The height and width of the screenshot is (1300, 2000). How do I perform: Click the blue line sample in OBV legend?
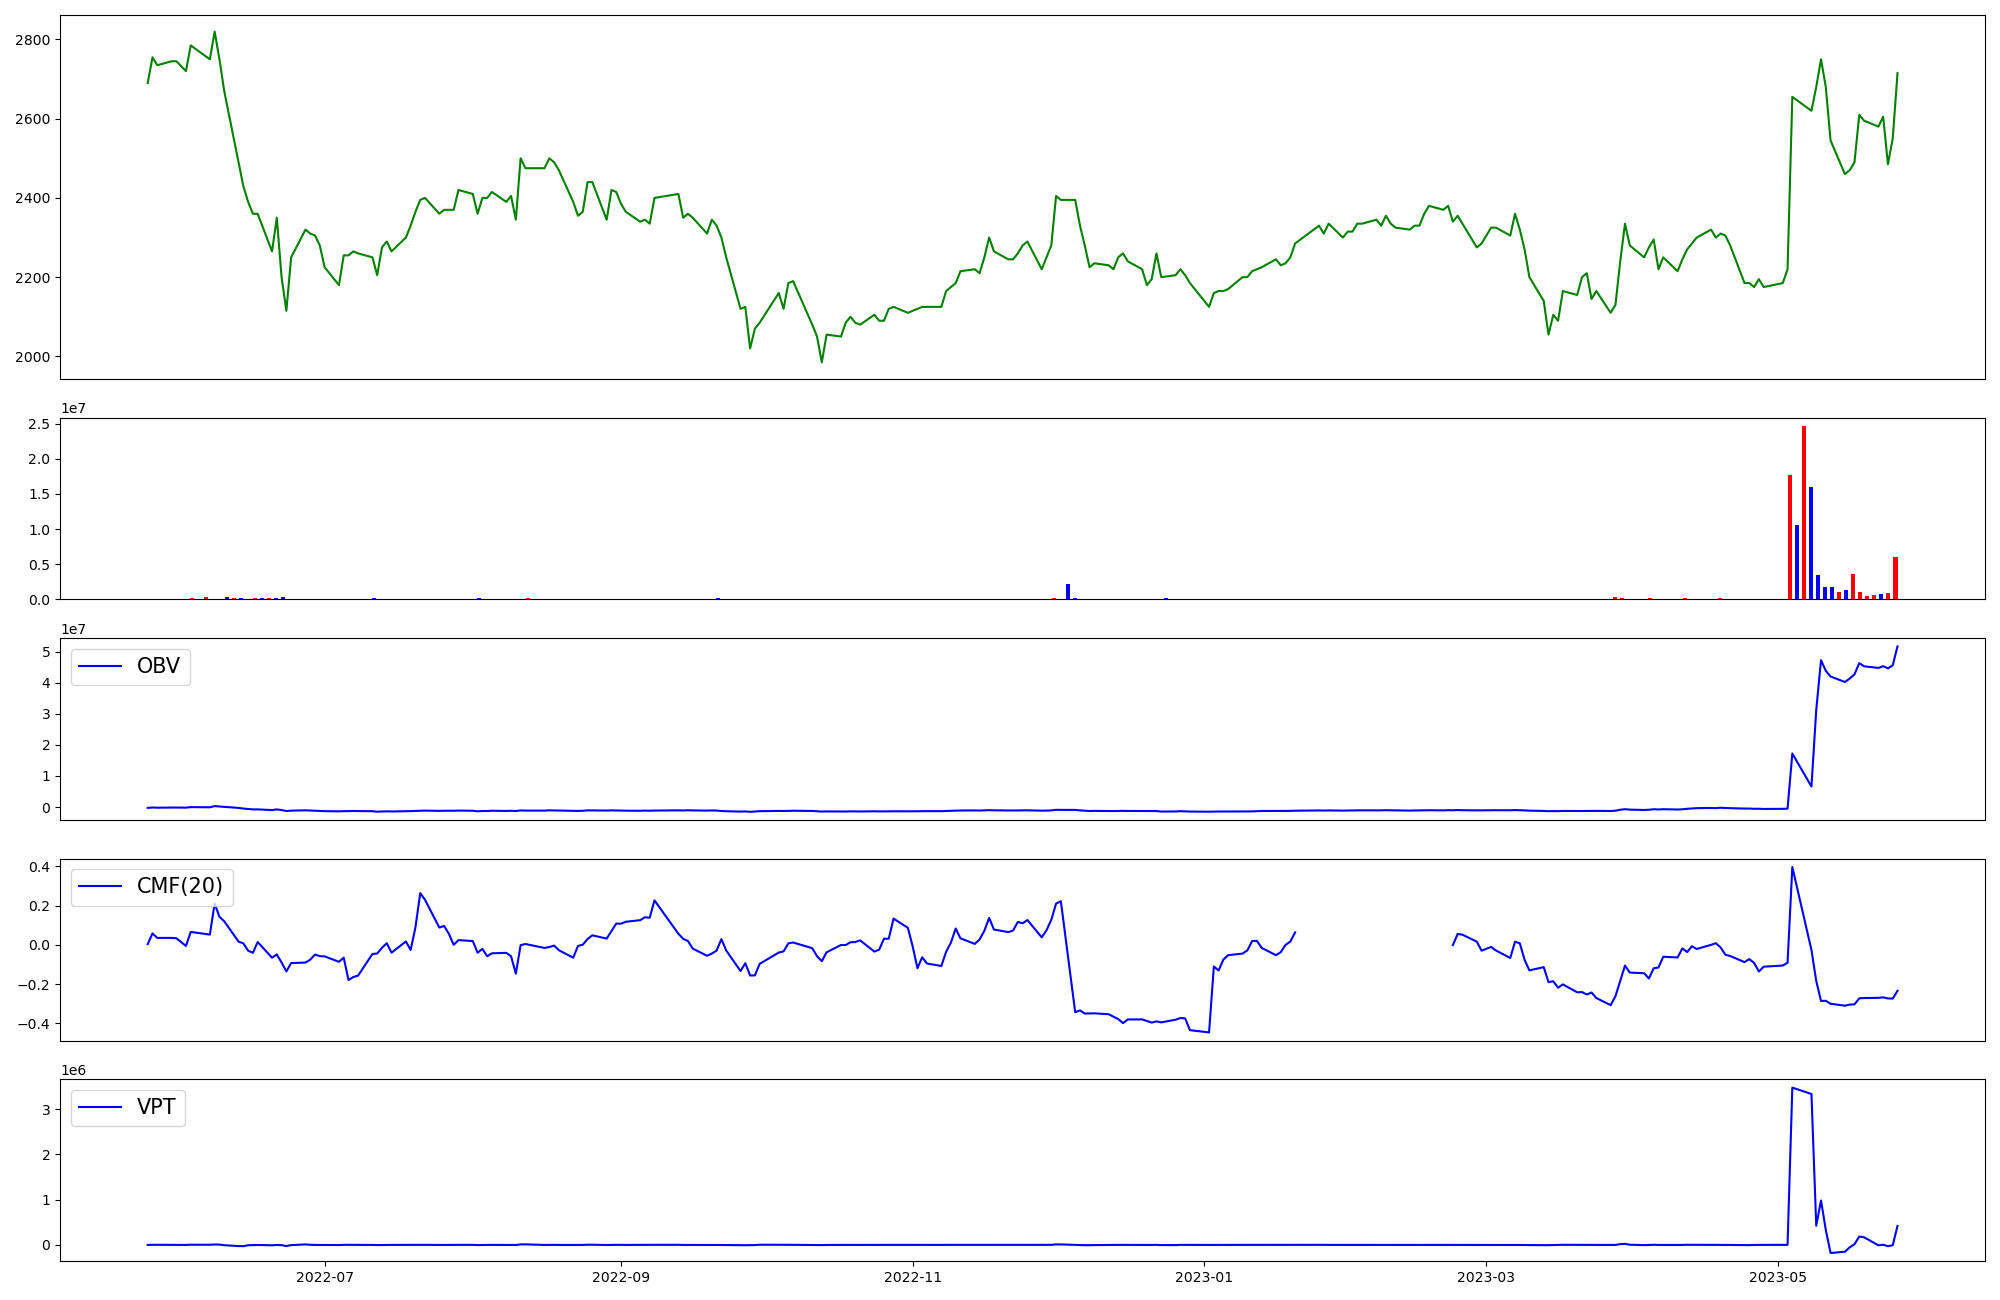click(100, 667)
